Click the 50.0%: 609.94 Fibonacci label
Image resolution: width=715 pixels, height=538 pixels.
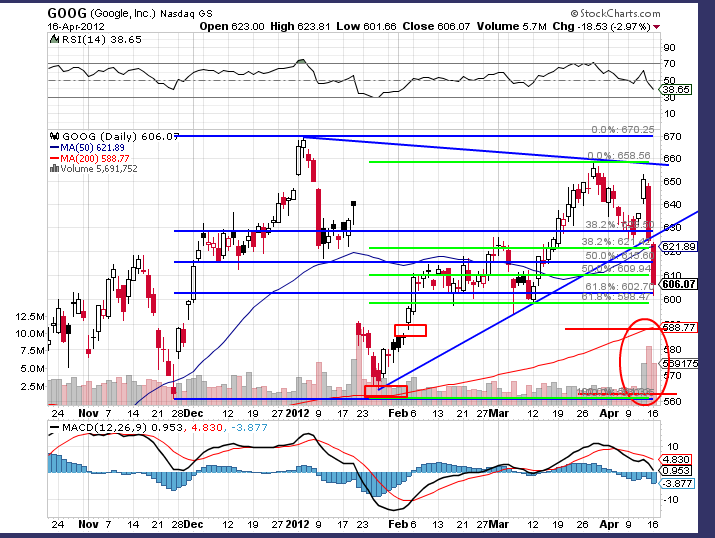tap(619, 269)
